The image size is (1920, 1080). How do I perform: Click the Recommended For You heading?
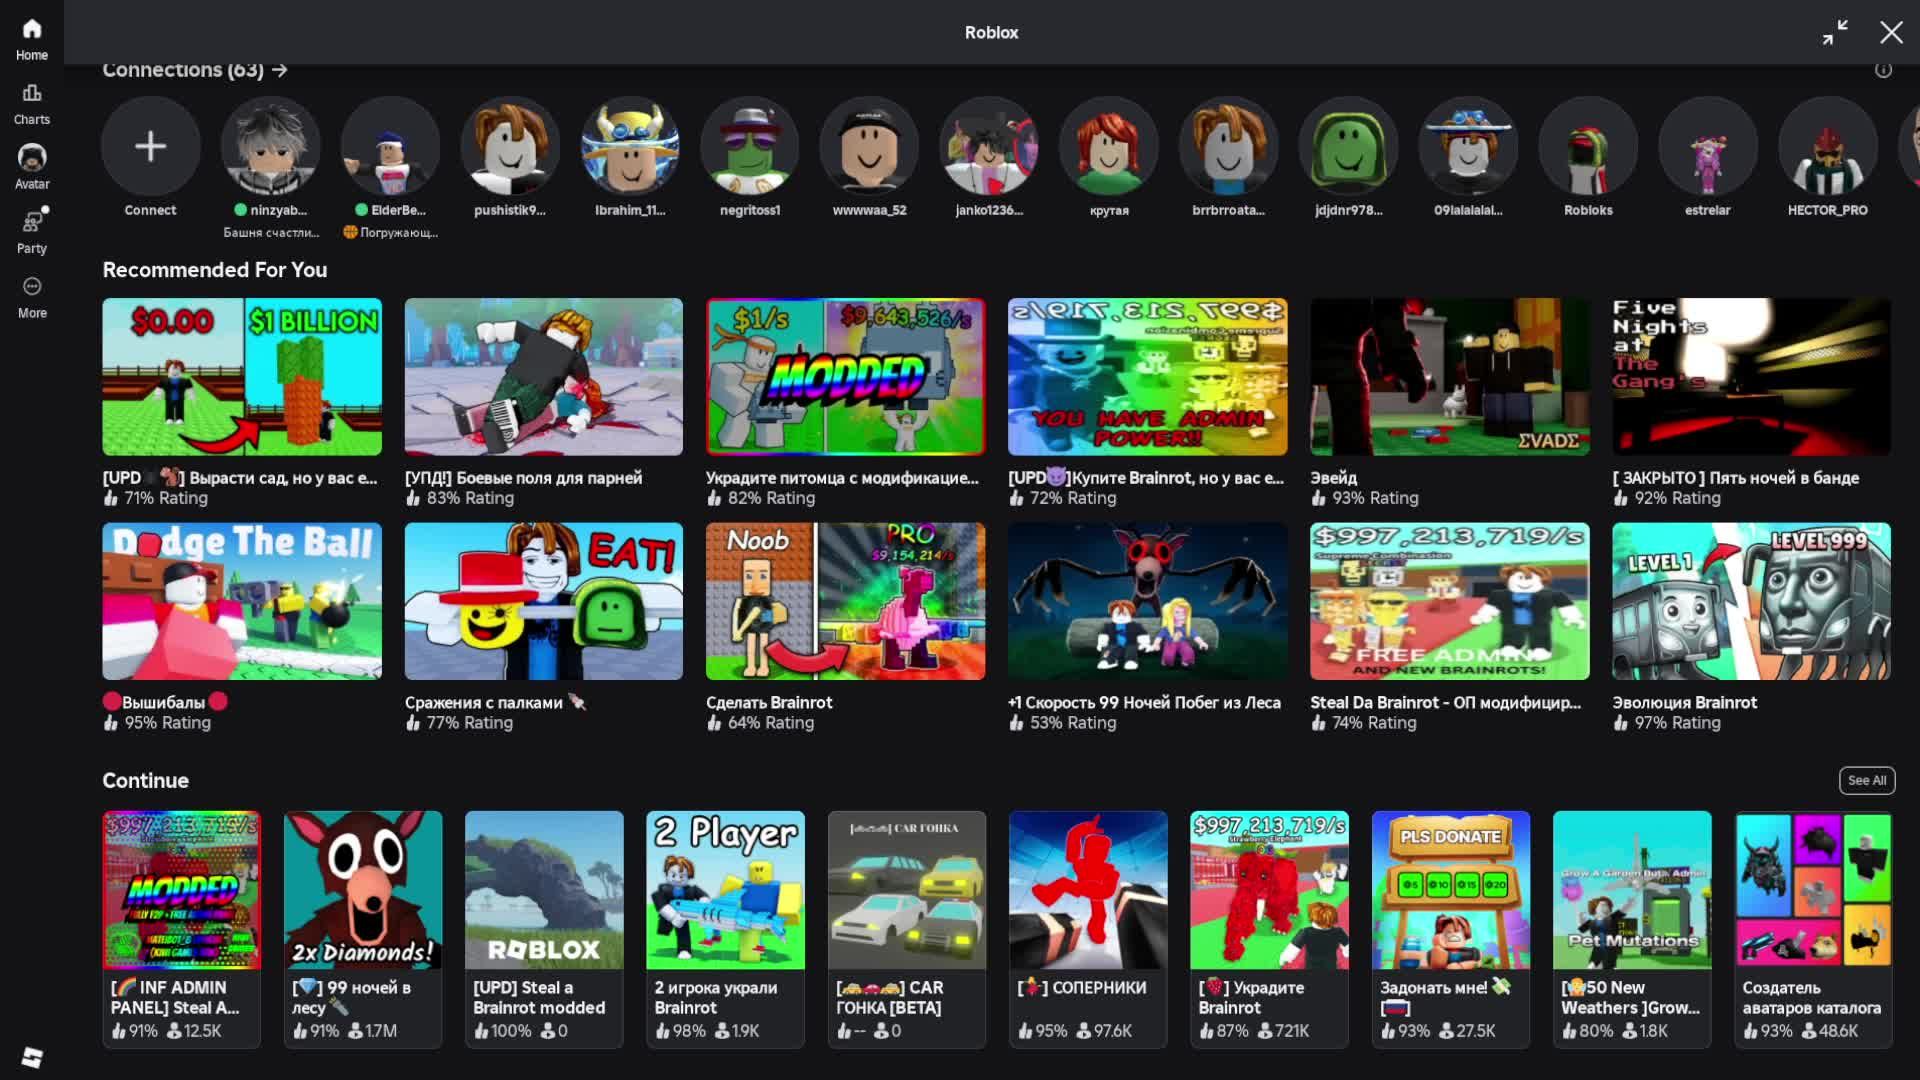[215, 270]
